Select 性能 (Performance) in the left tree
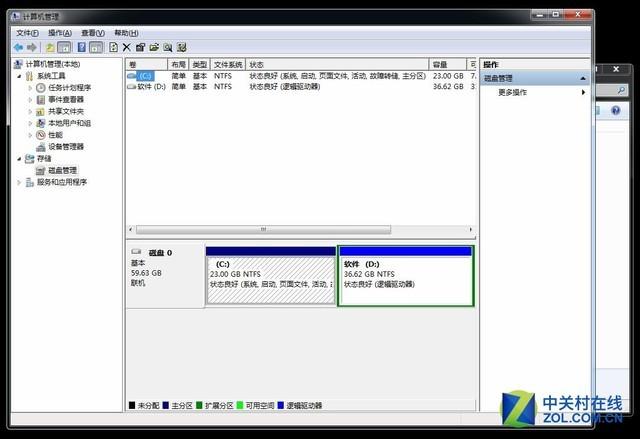This screenshot has width=640, height=439. pos(54,134)
